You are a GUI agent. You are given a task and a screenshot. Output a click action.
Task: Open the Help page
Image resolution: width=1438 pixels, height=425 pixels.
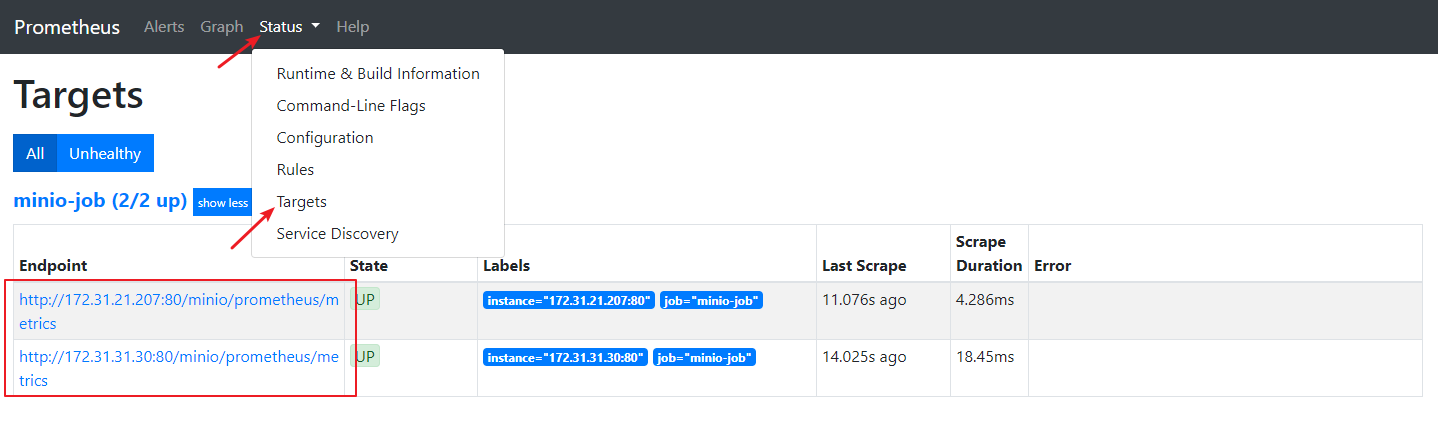coord(353,27)
